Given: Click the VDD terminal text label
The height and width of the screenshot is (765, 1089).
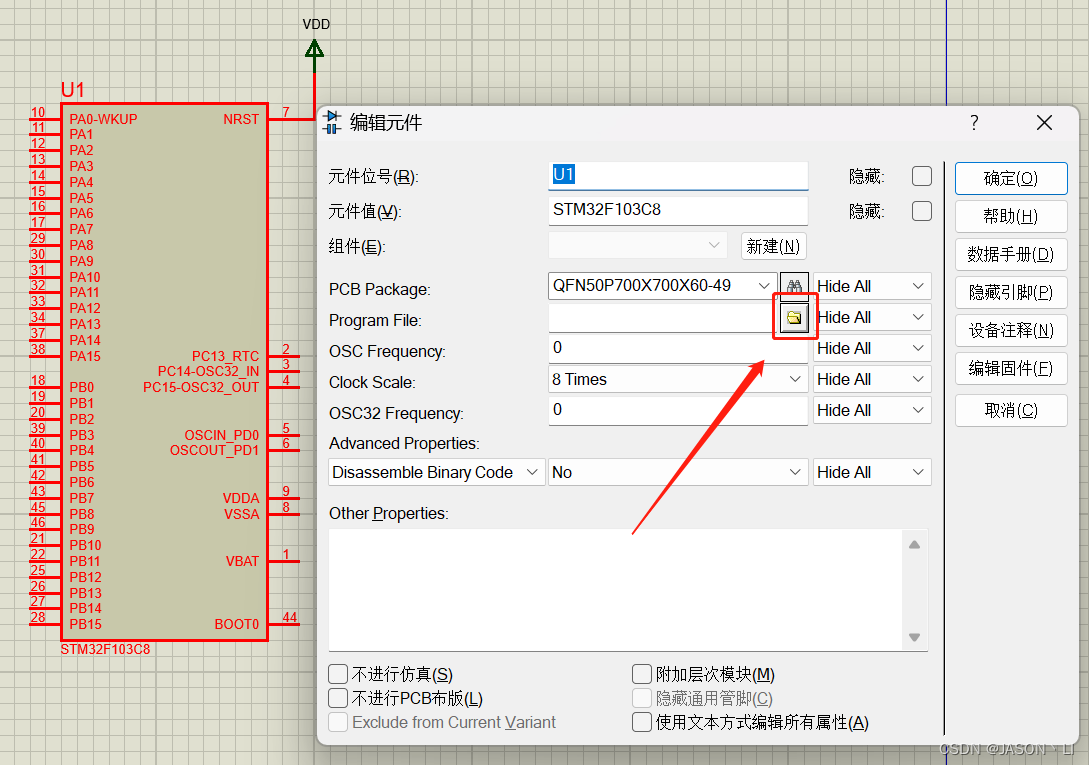Looking at the screenshot, I should (x=316, y=24).
